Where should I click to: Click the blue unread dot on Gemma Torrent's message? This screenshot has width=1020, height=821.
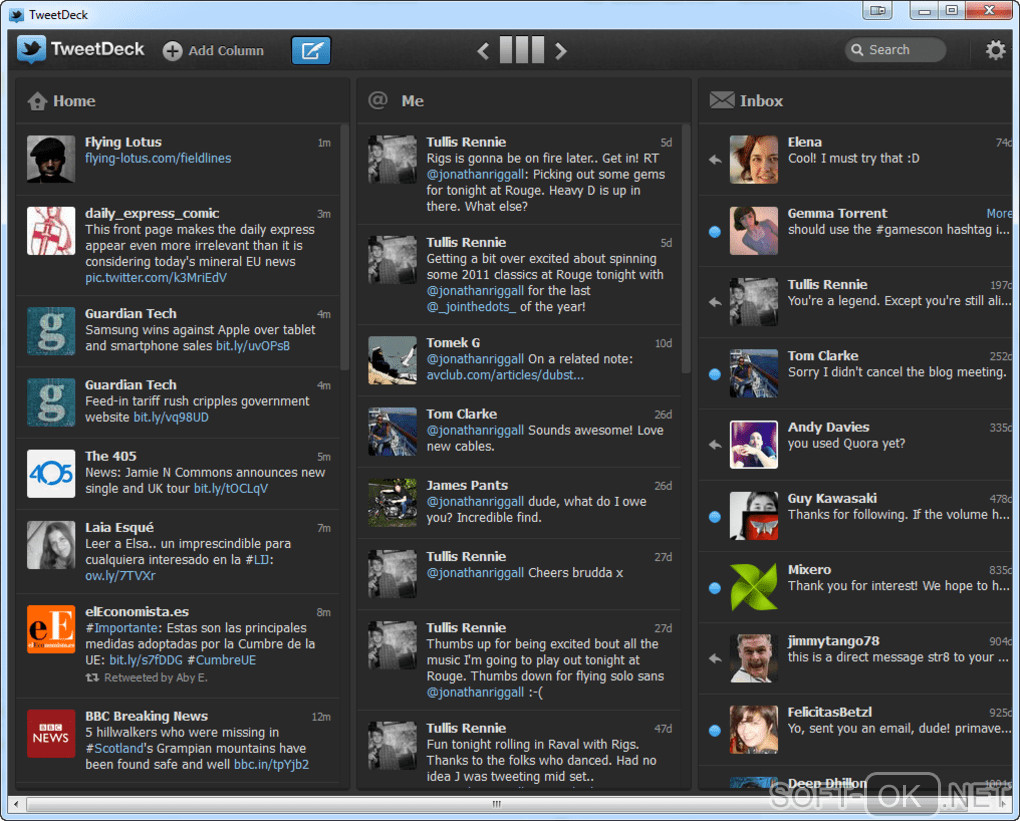click(715, 232)
